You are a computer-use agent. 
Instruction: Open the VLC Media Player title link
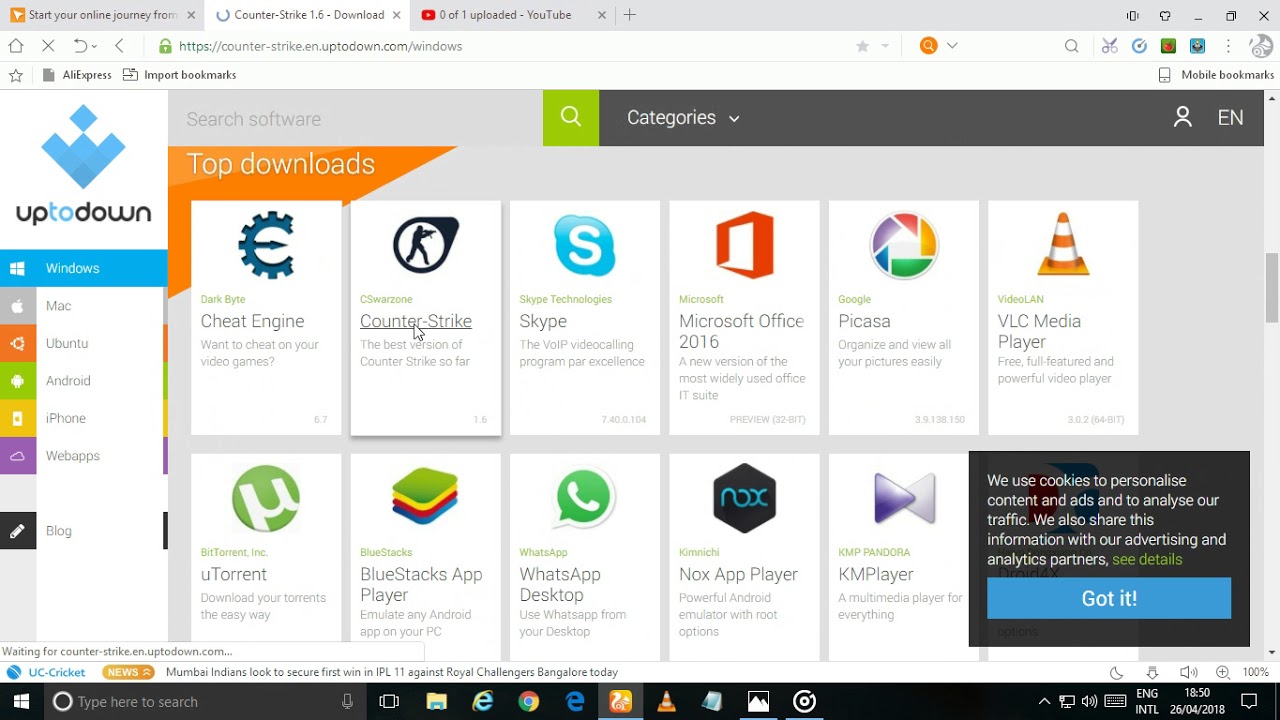pos(1039,331)
